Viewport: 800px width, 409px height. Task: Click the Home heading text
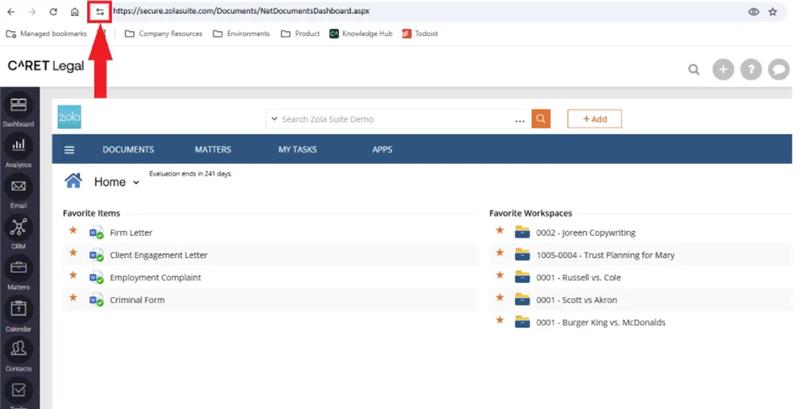click(110, 182)
